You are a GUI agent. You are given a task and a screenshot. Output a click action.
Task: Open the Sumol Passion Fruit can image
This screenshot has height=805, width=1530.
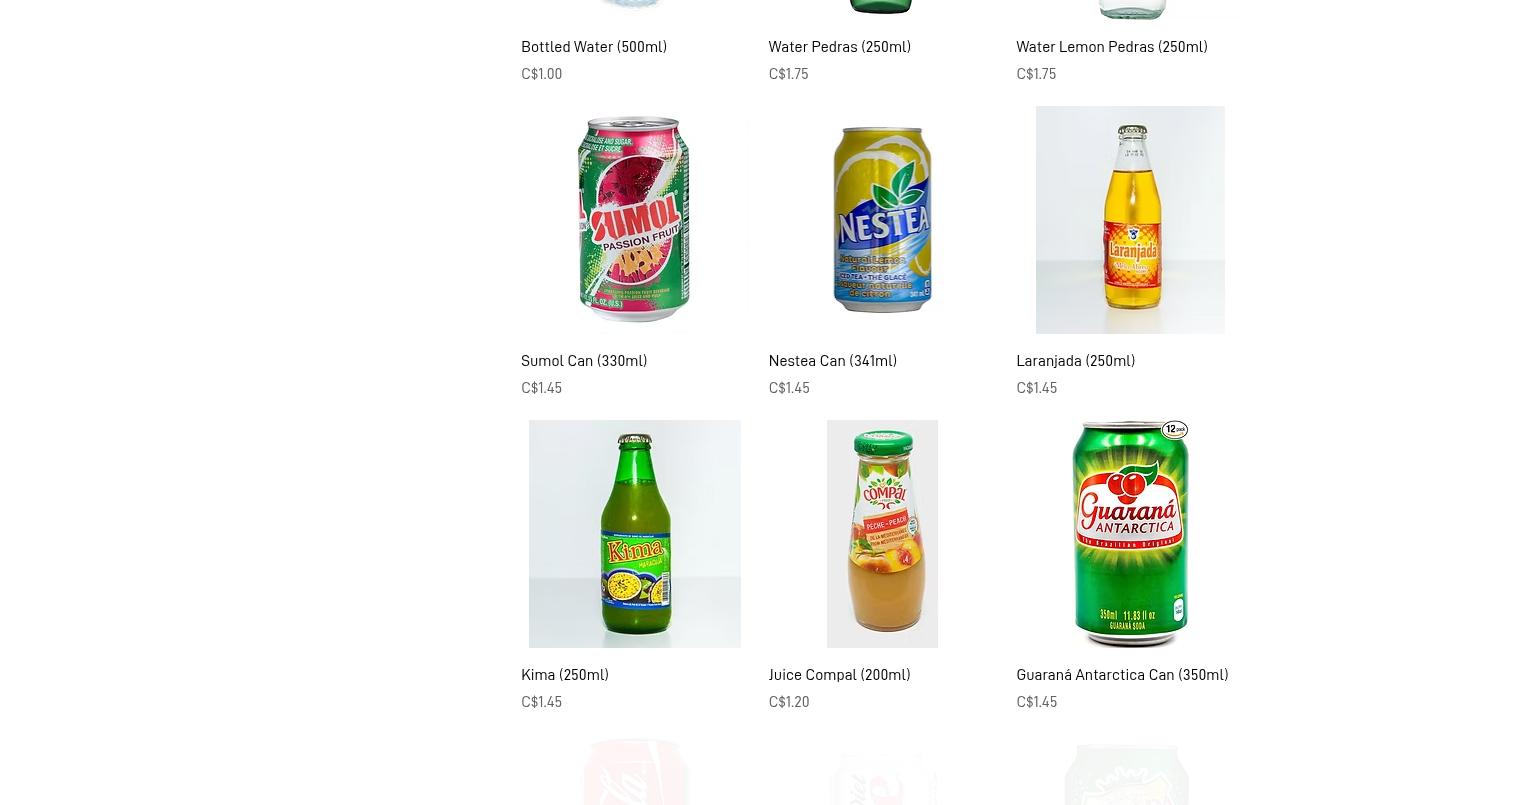click(634, 220)
